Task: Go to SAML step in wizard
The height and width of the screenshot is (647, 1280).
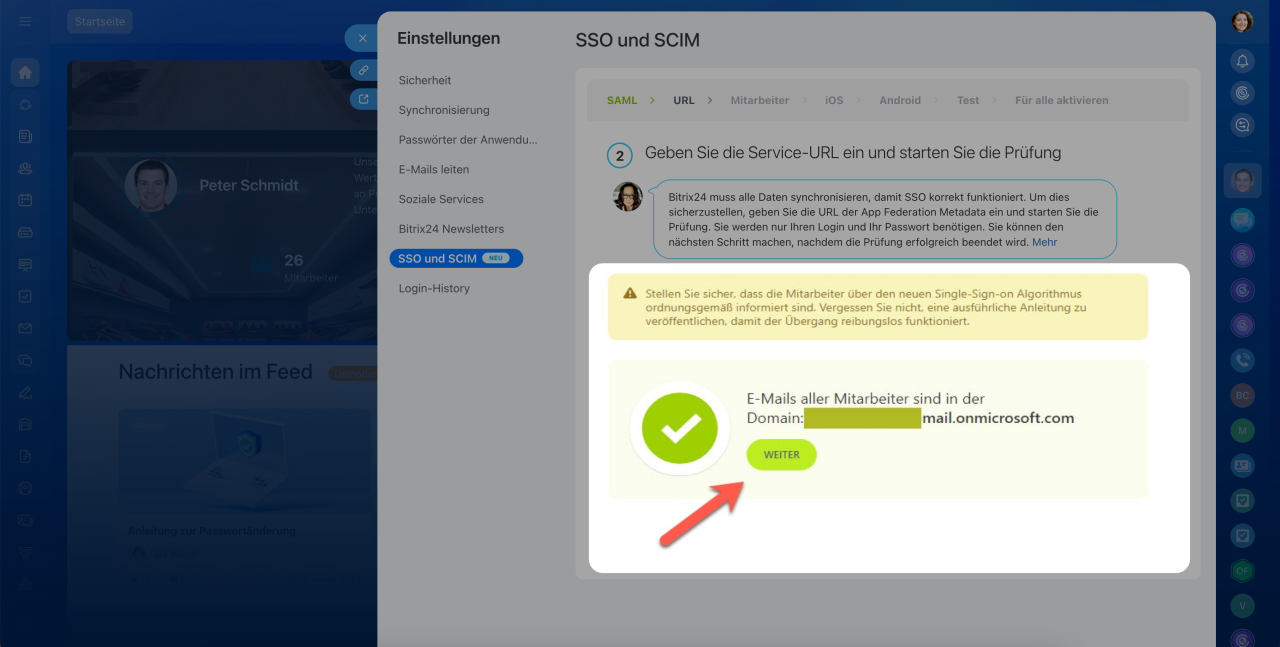Action: click(x=622, y=100)
